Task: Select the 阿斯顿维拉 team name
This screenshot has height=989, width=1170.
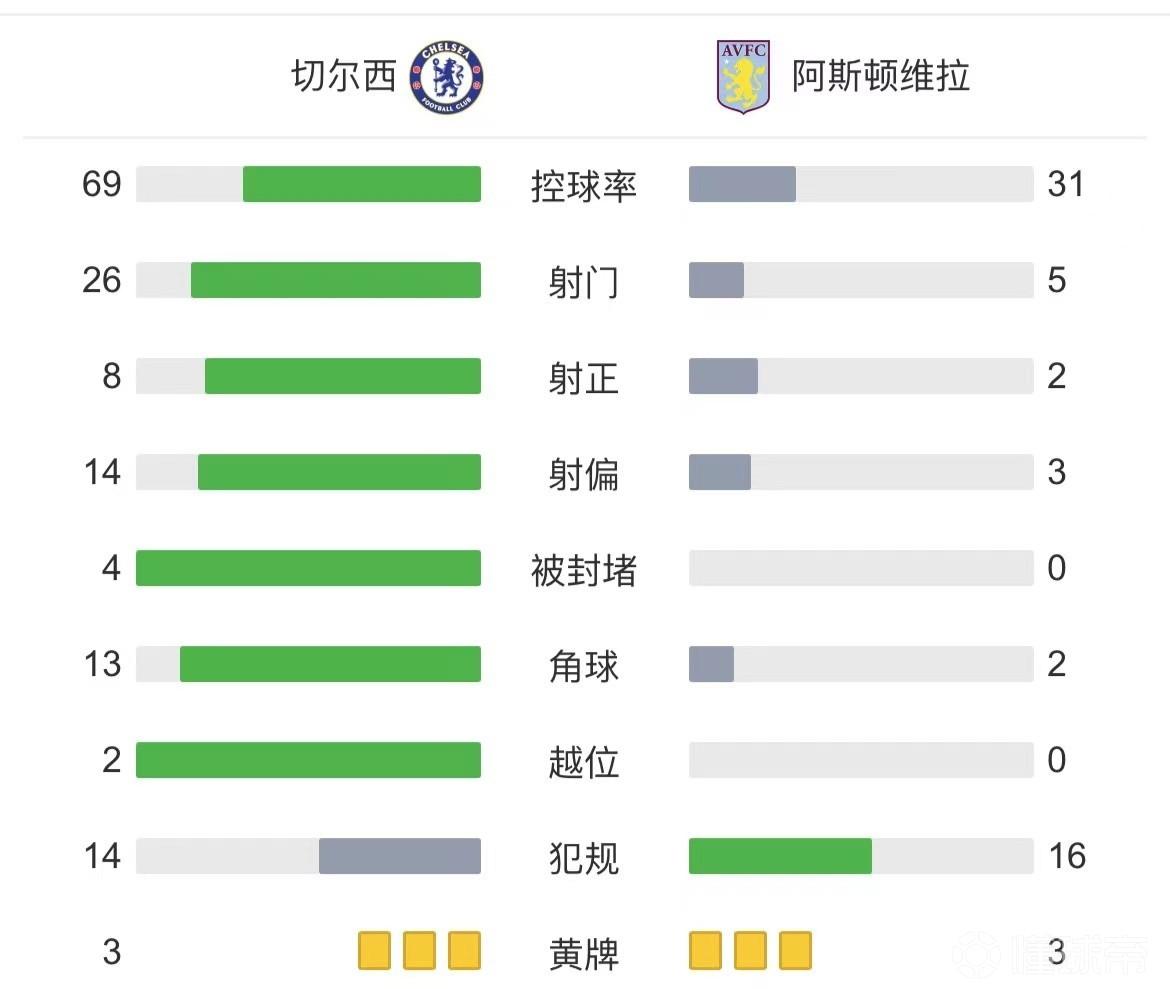Action: coord(881,77)
